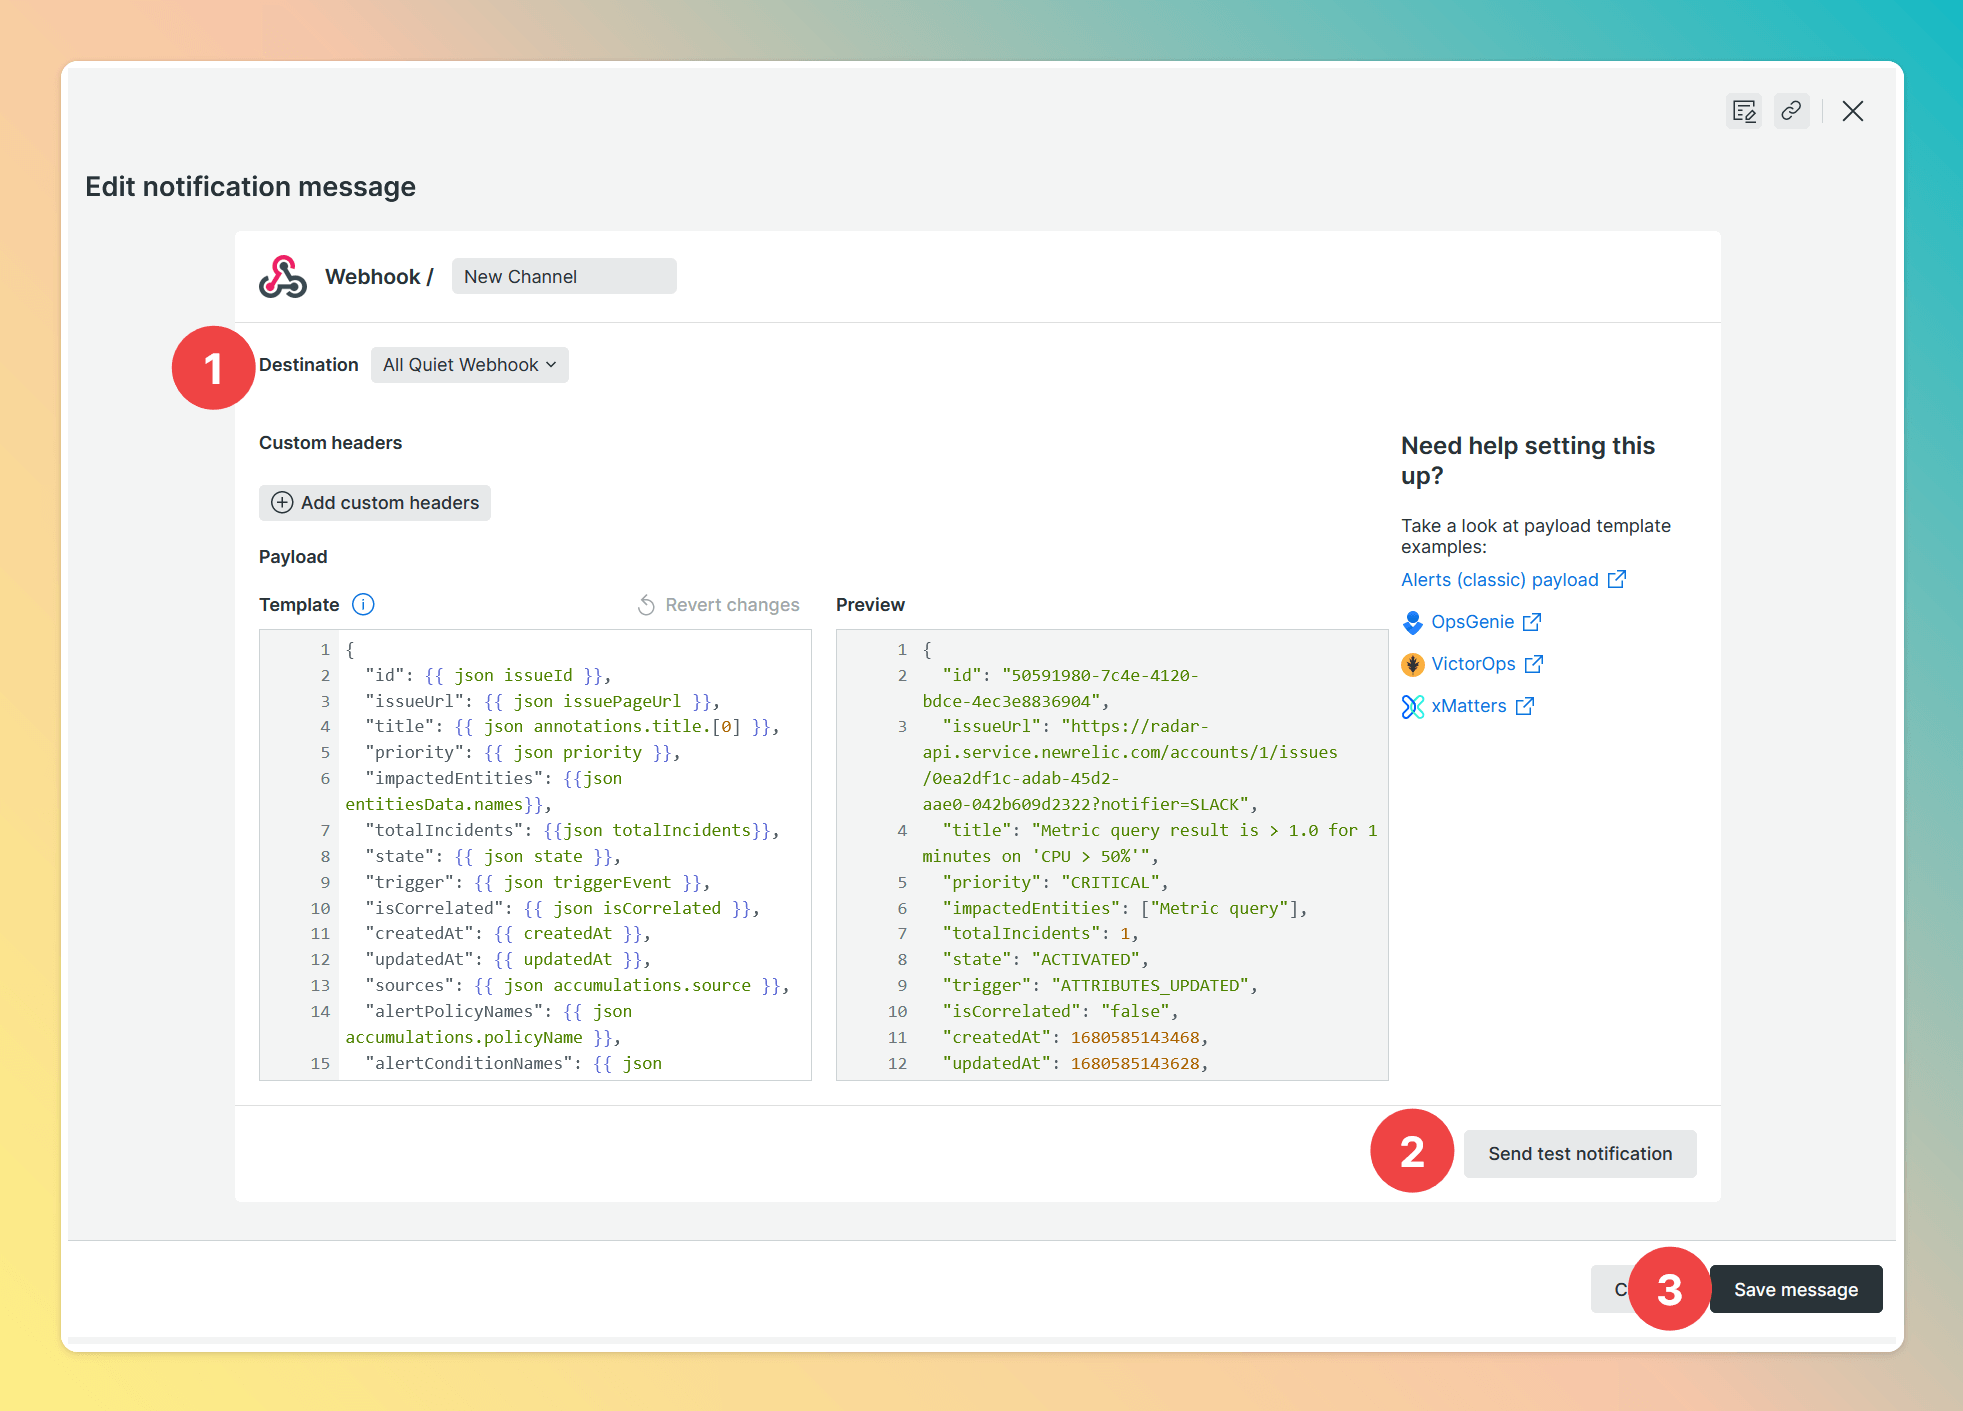
Task: Click the Template info icon
Action: (364, 604)
